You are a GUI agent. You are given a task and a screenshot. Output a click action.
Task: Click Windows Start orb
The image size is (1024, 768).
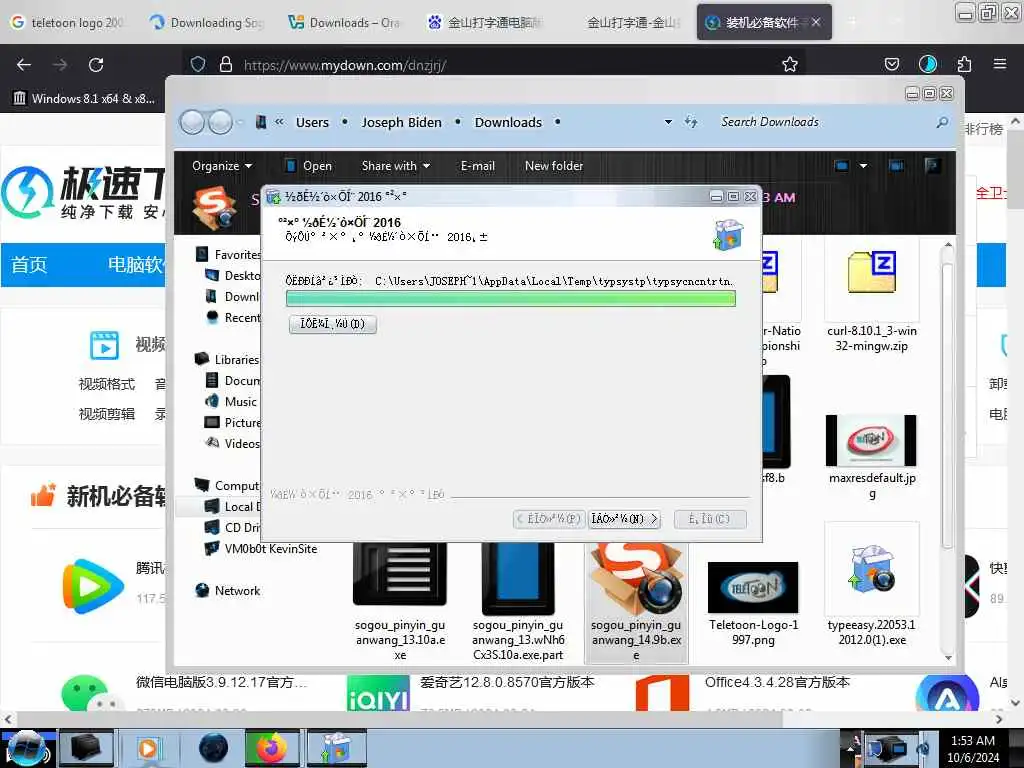click(27, 748)
